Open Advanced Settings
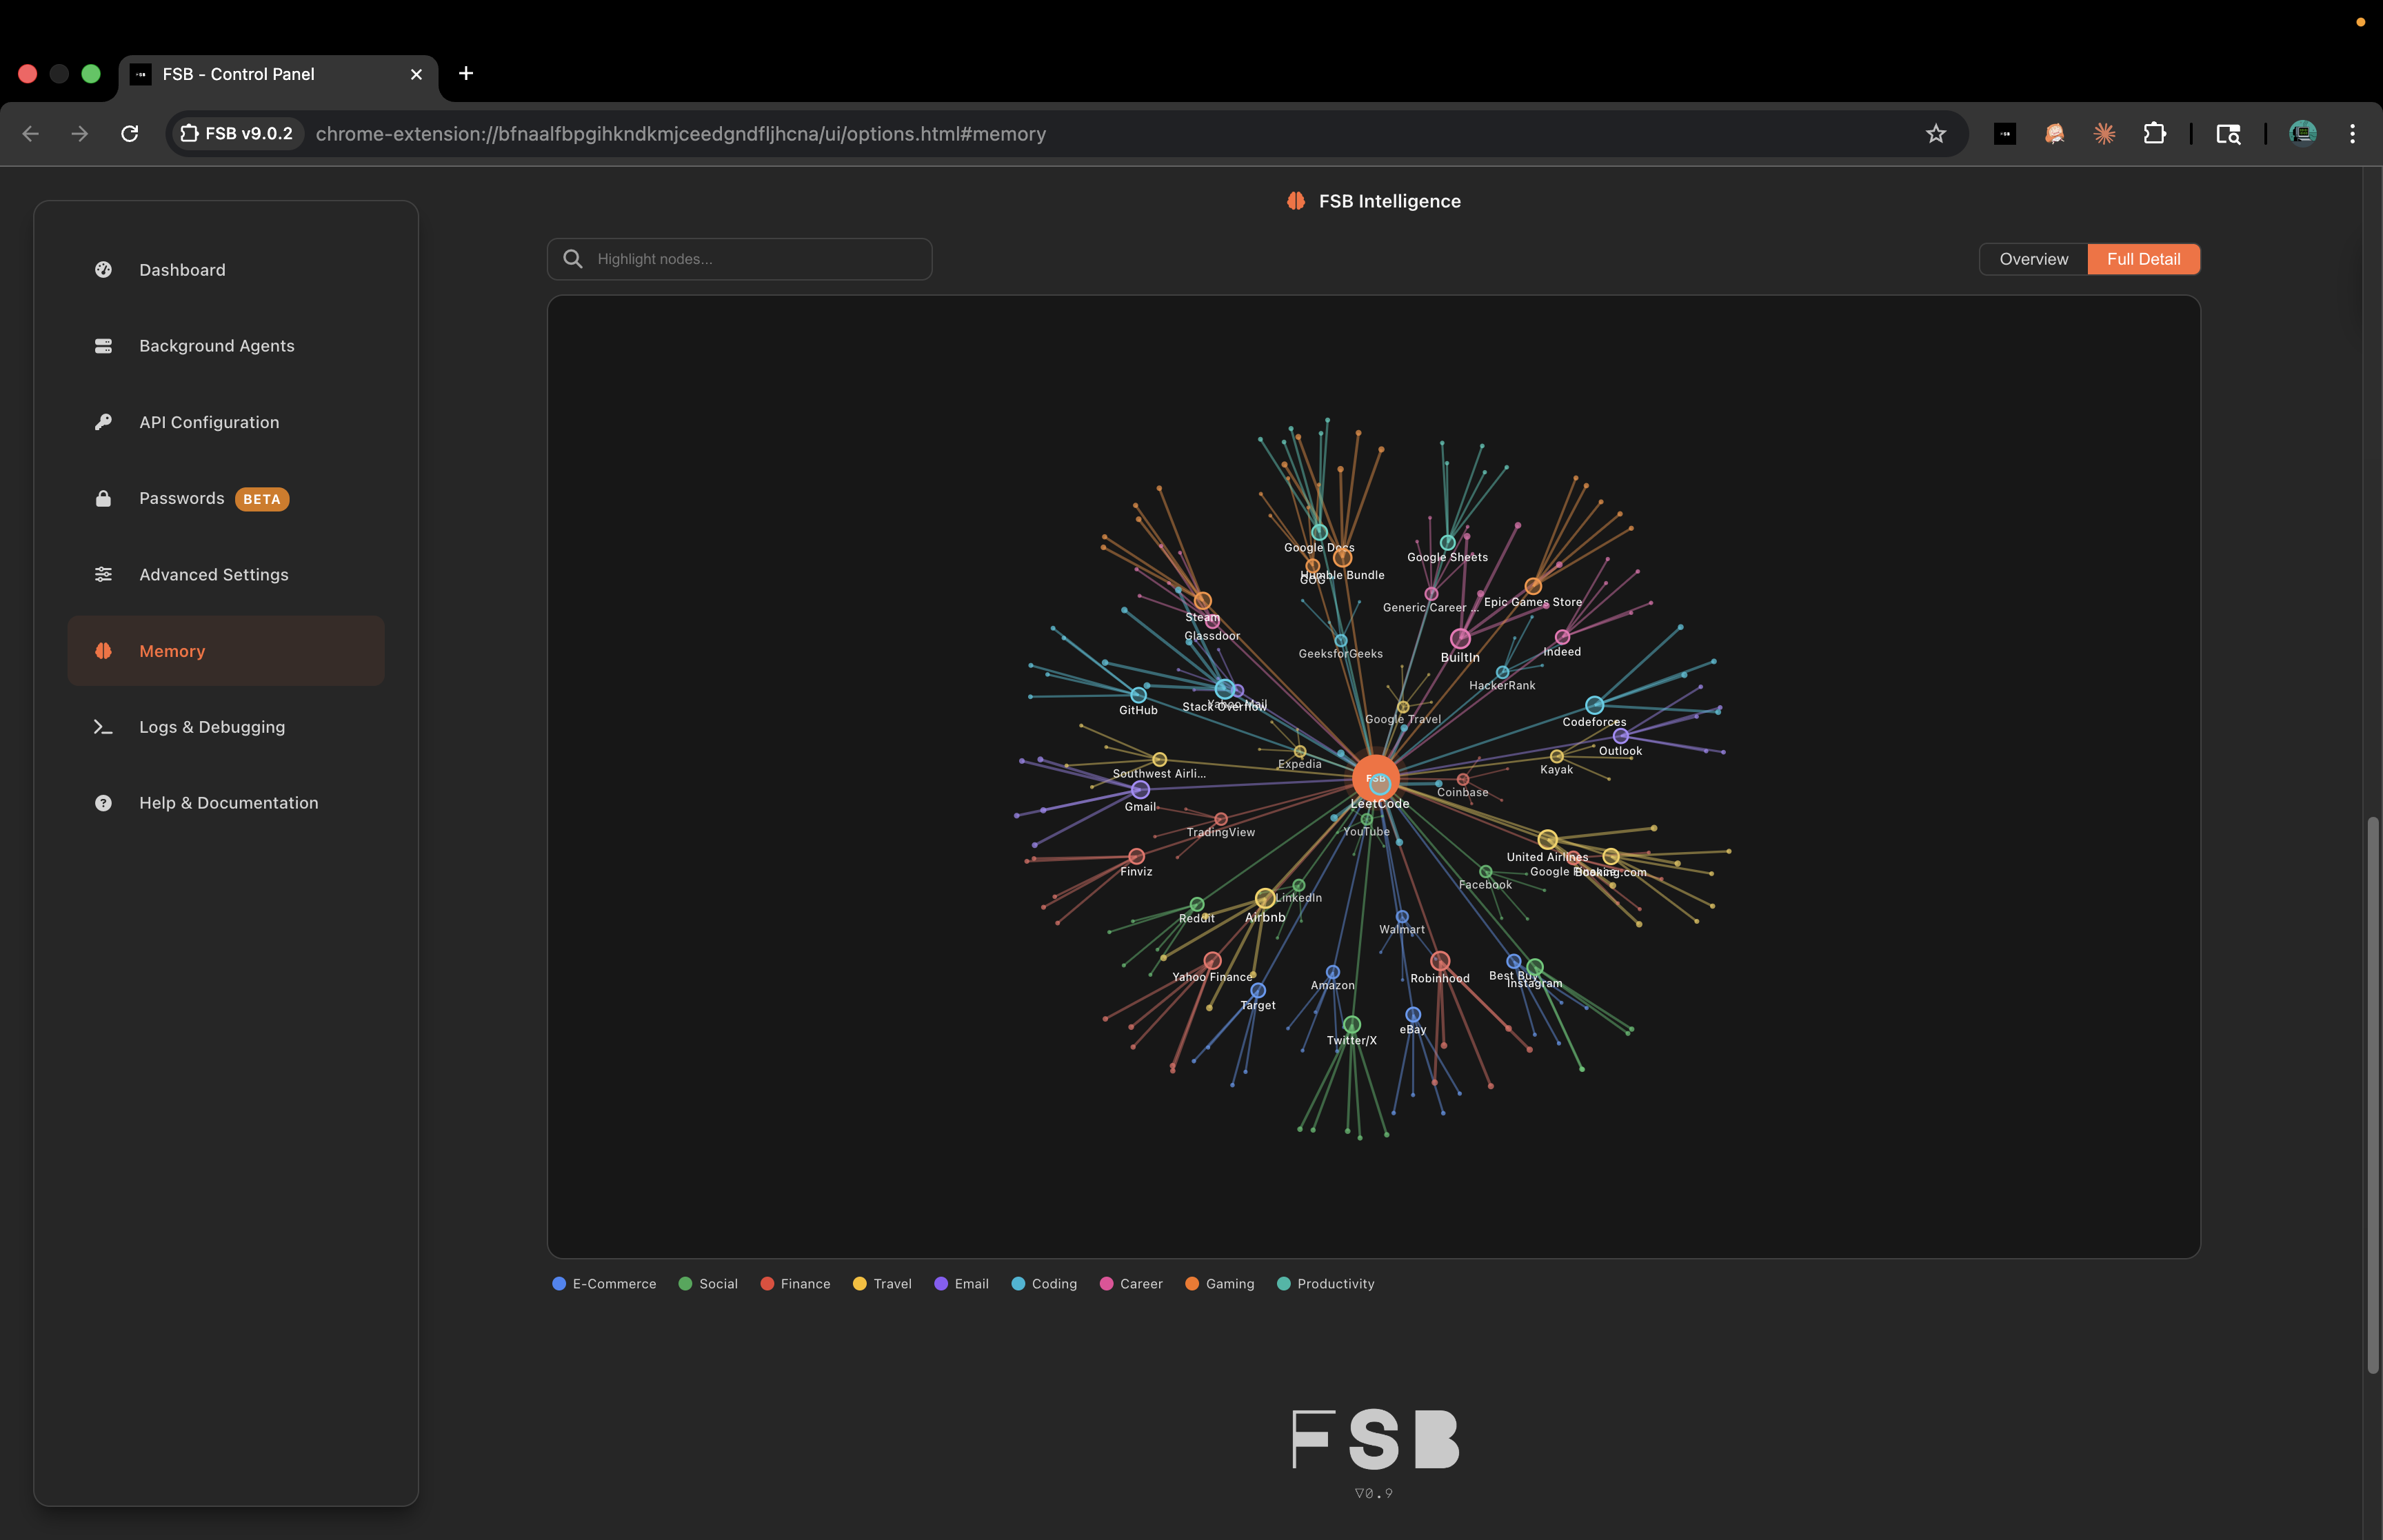This screenshot has height=1540, width=2383. pyautogui.click(x=226, y=574)
